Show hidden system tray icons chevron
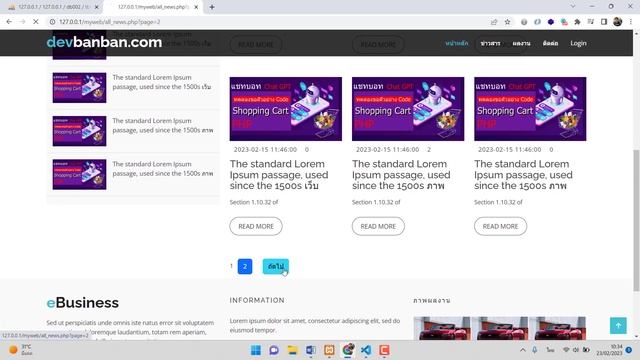This screenshot has width=640, height=360. (x=522, y=350)
